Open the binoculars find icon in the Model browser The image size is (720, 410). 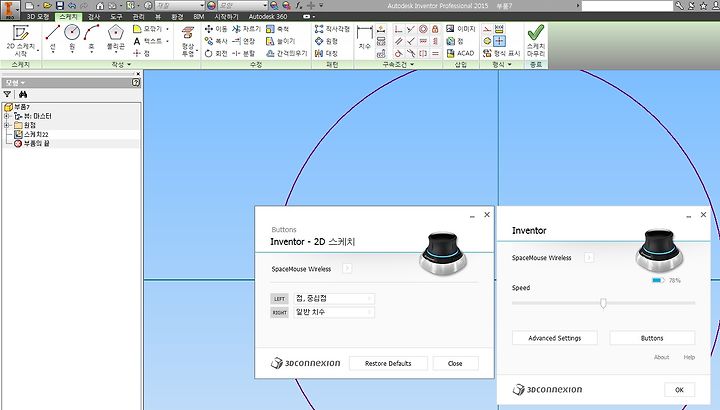pyautogui.click(x=23, y=94)
